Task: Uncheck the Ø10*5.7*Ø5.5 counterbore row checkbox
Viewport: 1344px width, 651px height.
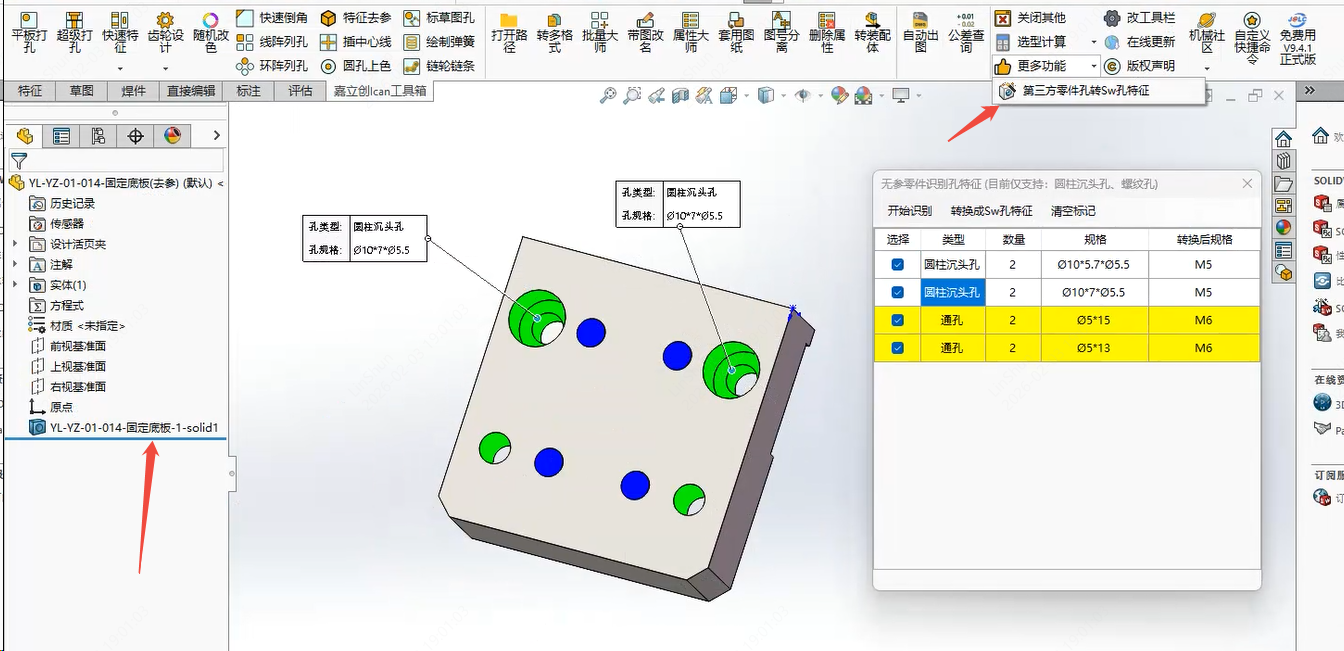Action: 897,265
